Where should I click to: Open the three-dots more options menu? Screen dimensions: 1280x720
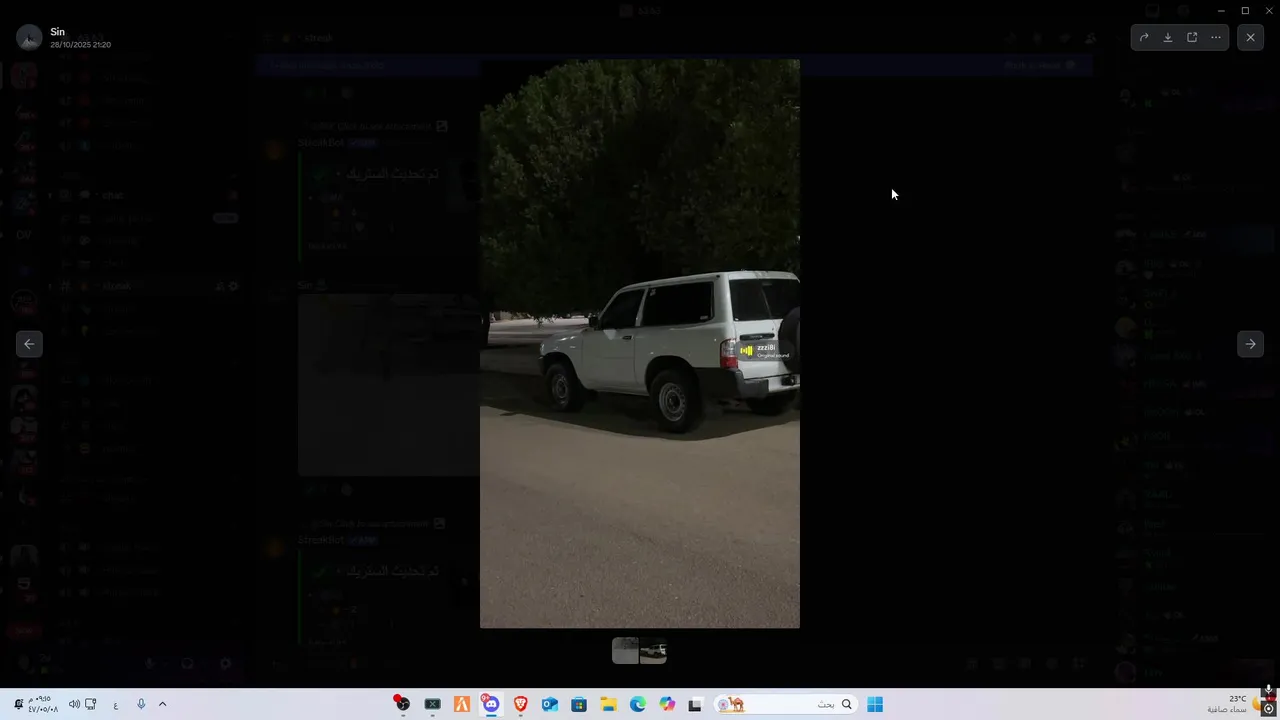(1216, 37)
